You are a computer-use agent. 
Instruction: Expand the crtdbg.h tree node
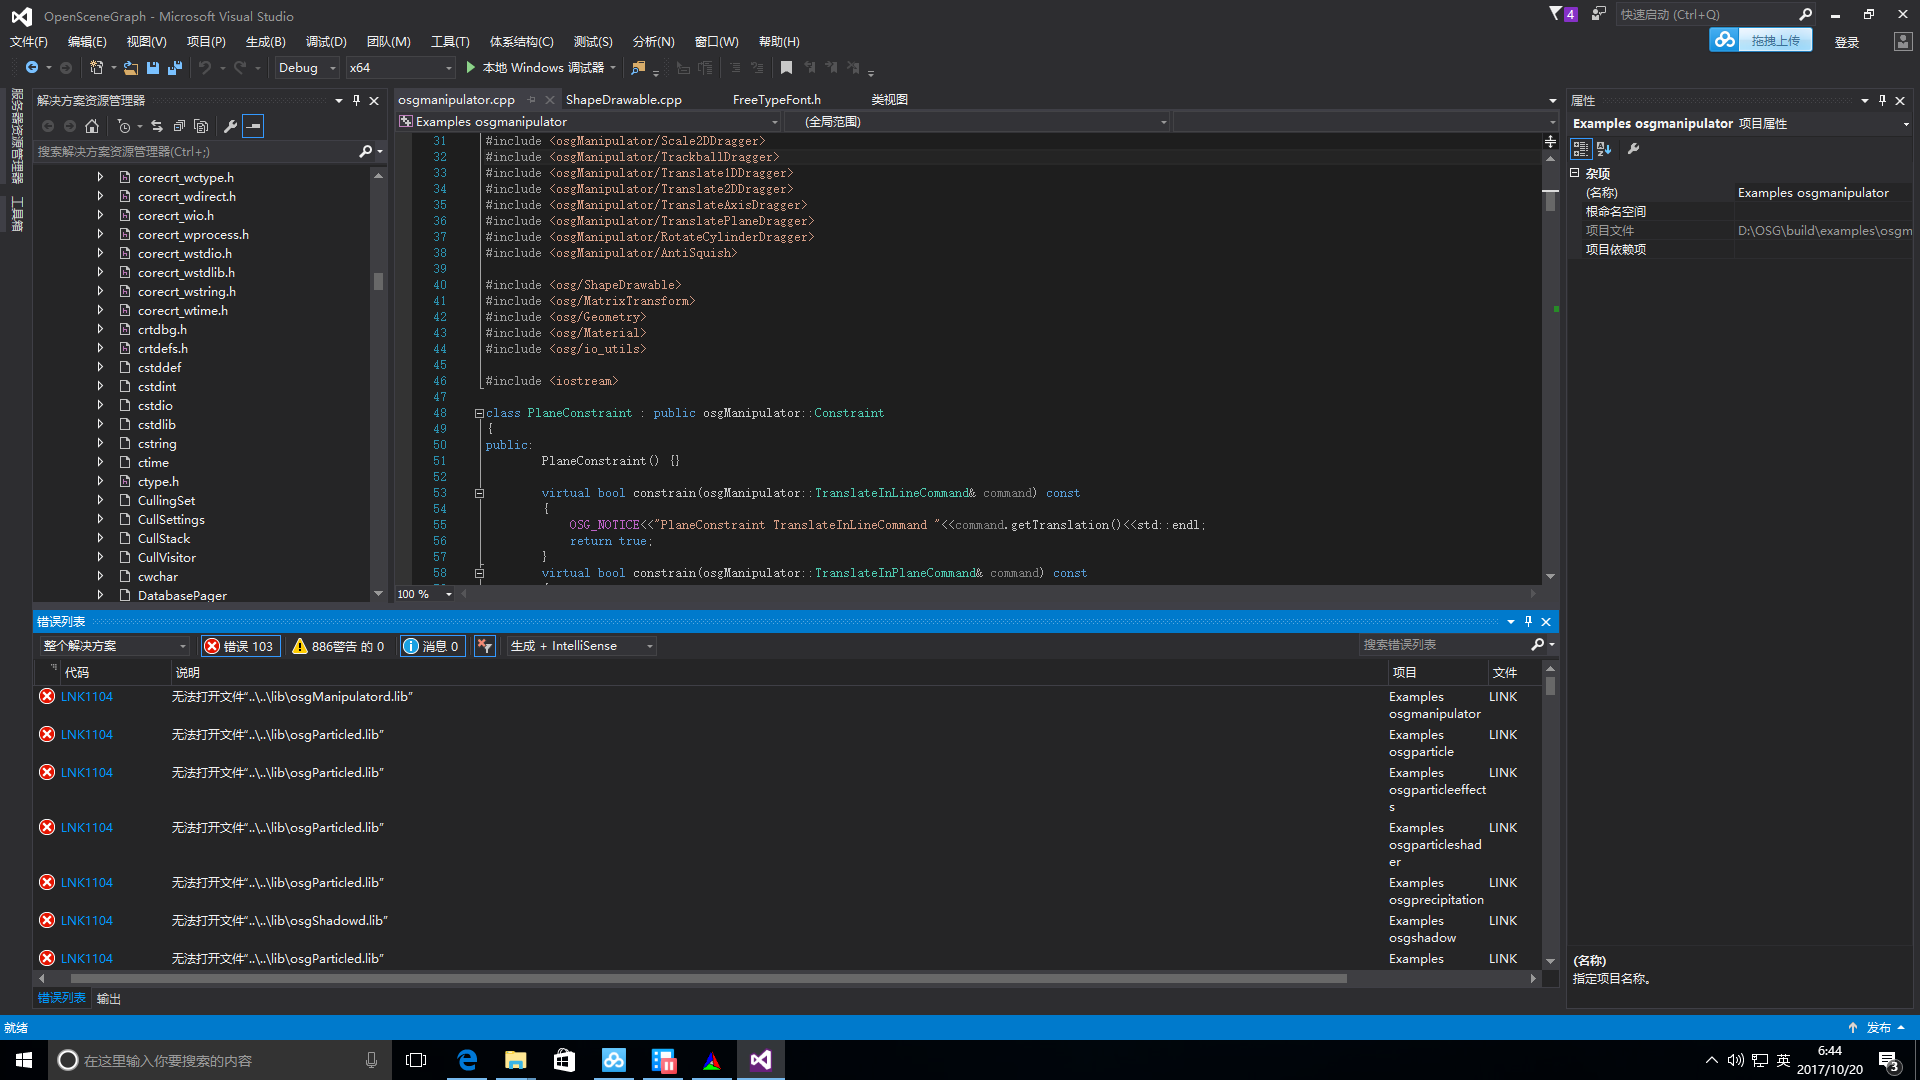coord(100,329)
